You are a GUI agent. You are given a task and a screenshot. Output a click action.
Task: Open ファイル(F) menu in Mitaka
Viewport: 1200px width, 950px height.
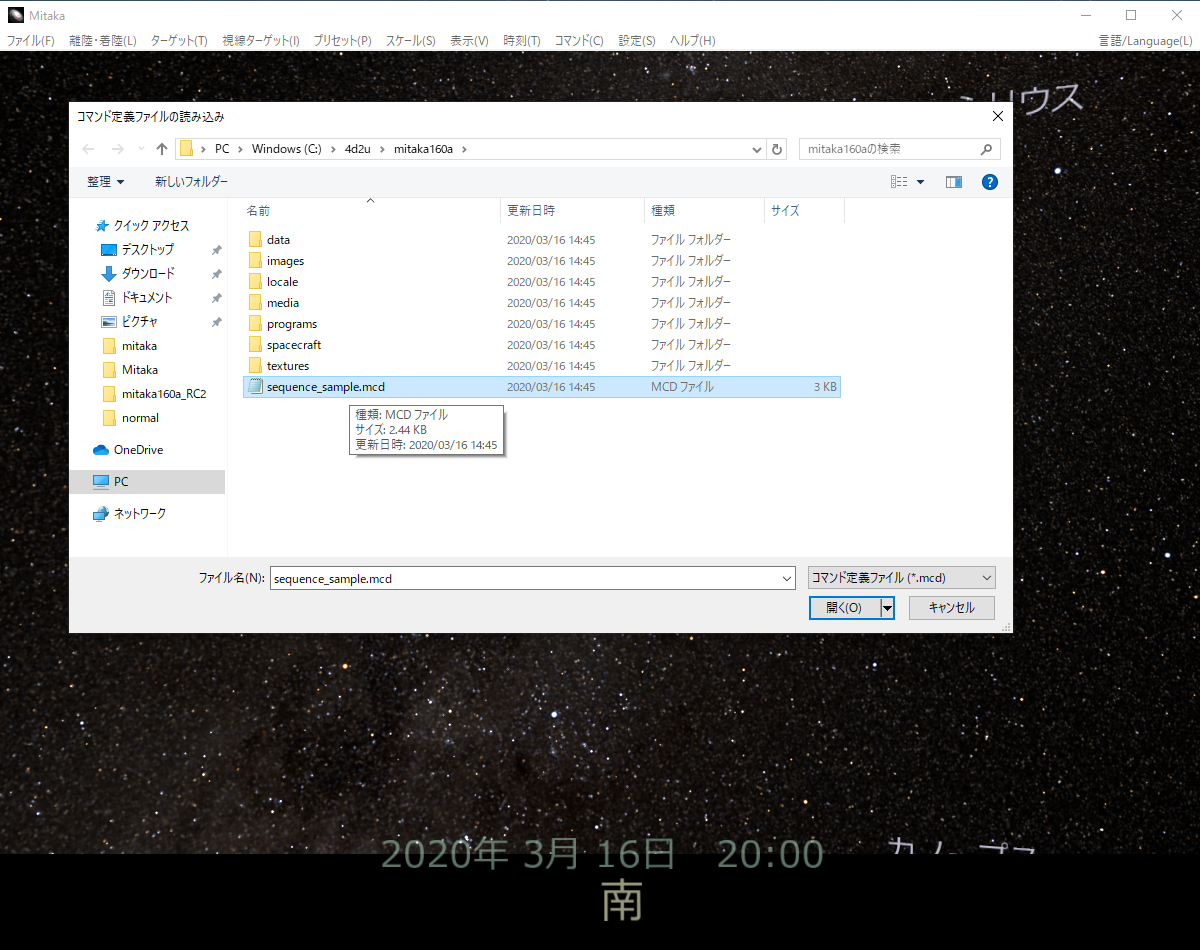tap(31, 41)
